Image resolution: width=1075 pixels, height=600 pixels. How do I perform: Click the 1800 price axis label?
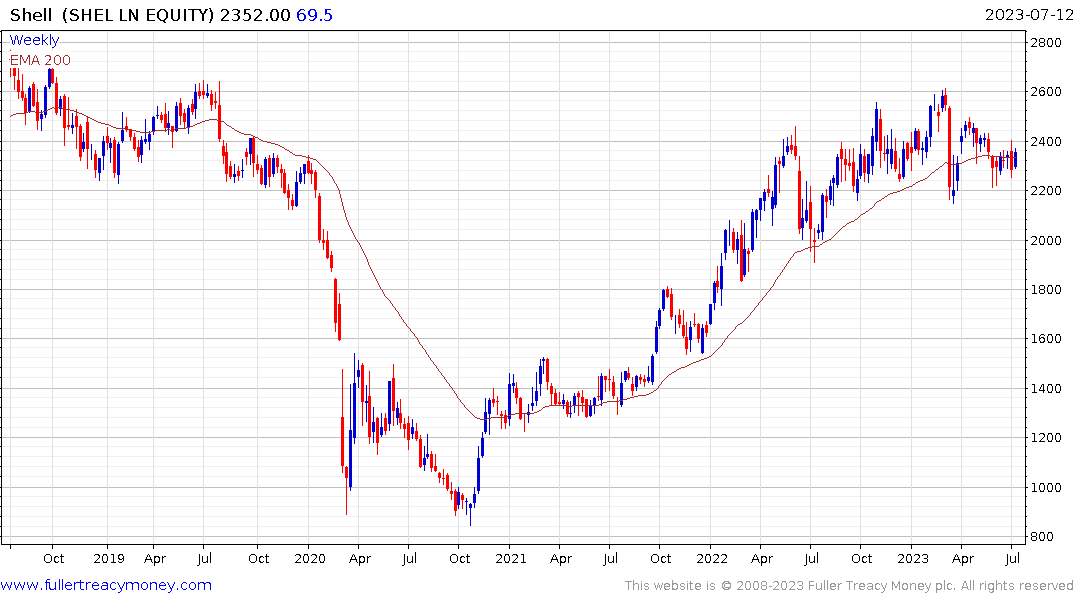(x=1046, y=289)
